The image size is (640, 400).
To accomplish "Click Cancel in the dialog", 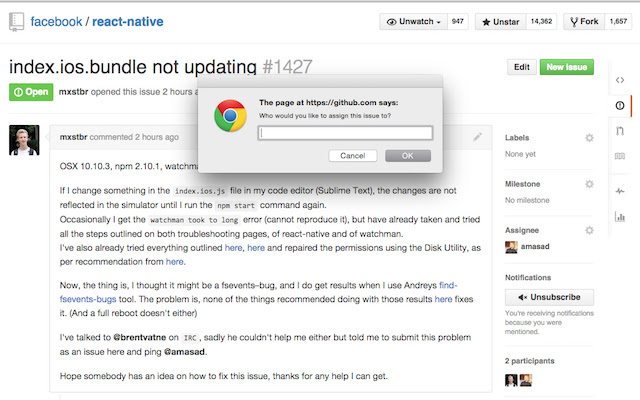I will click(353, 156).
